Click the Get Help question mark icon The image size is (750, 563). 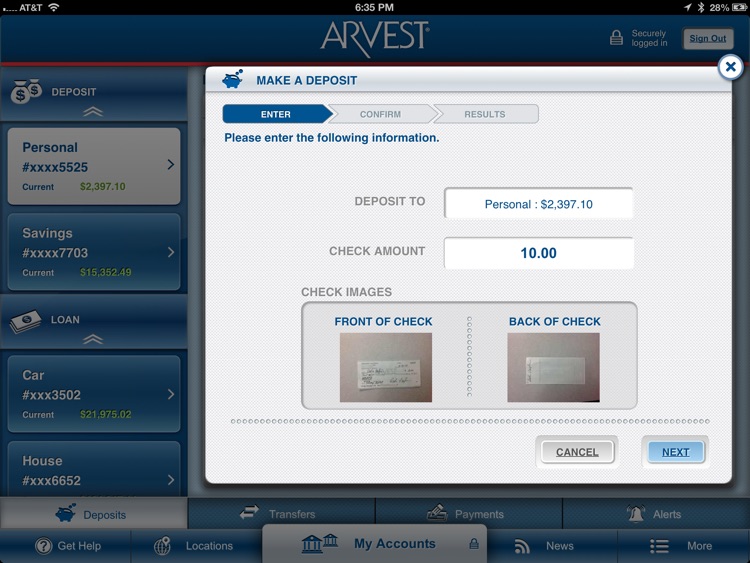[44, 546]
